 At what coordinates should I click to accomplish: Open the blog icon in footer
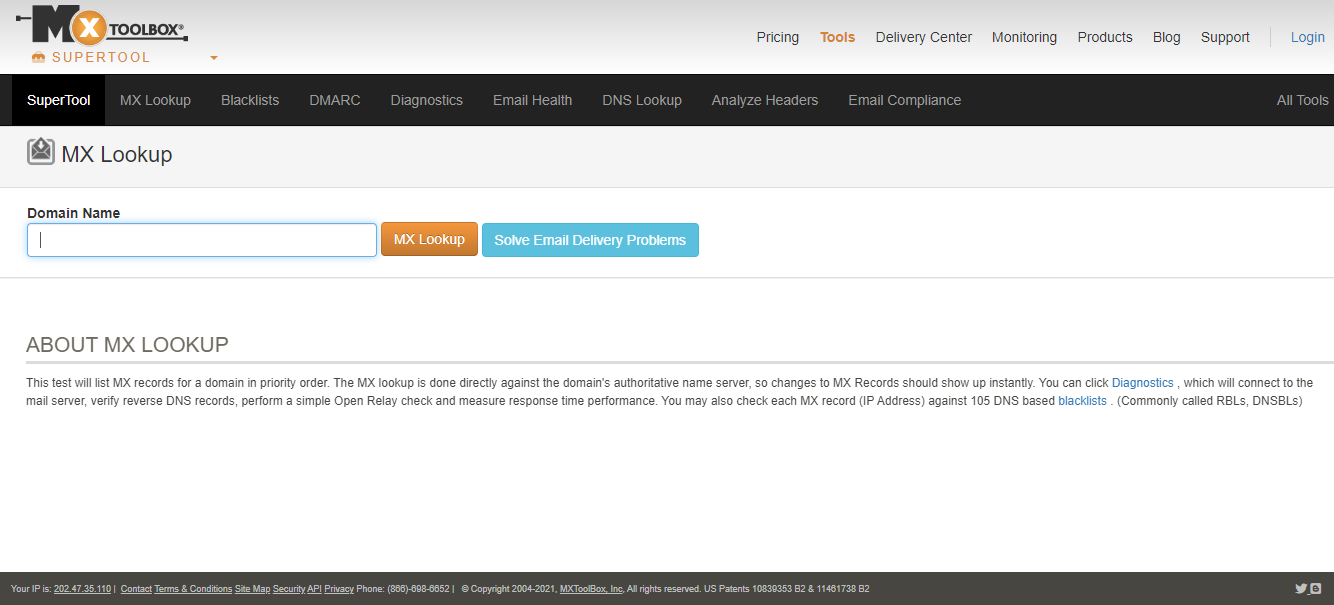[1316, 589]
